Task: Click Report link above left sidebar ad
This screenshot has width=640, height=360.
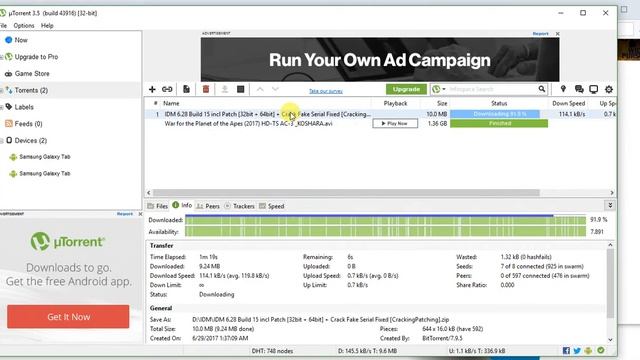Action: pos(124,214)
